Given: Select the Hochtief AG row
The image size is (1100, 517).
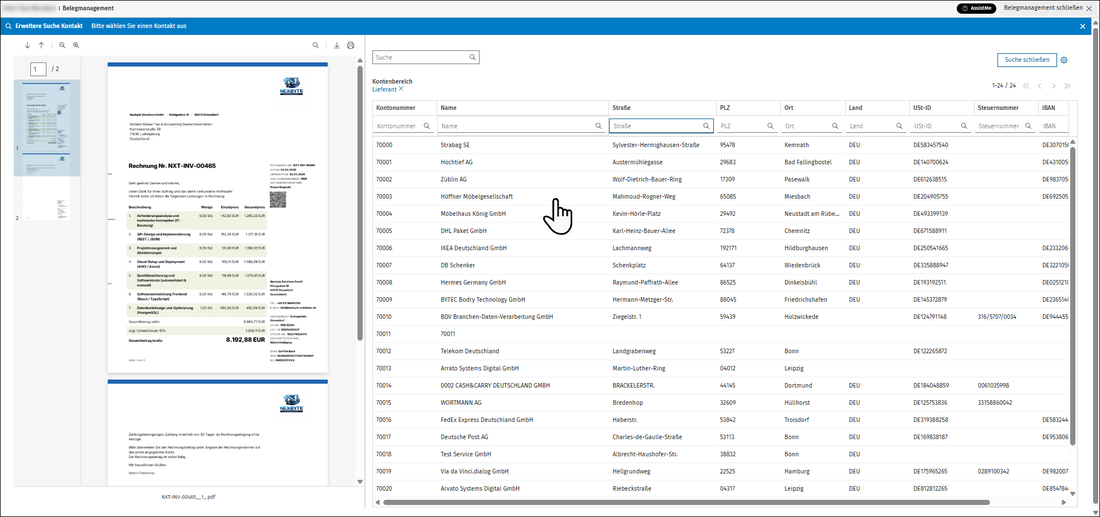Looking at the screenshot, I should coord(720,162).
